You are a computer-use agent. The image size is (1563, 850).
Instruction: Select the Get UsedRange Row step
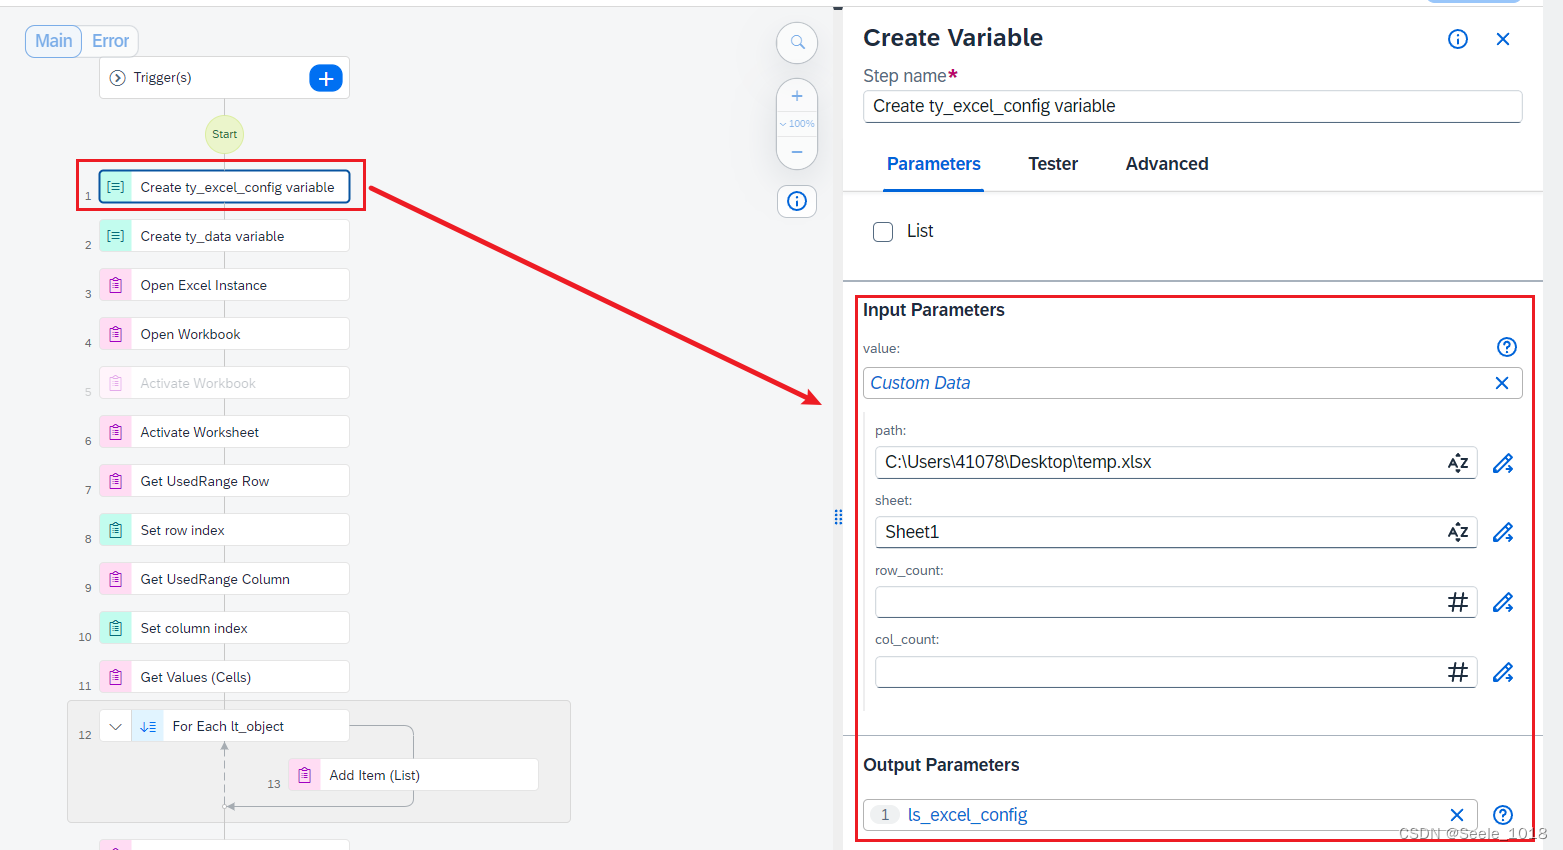tap(224, 481)
